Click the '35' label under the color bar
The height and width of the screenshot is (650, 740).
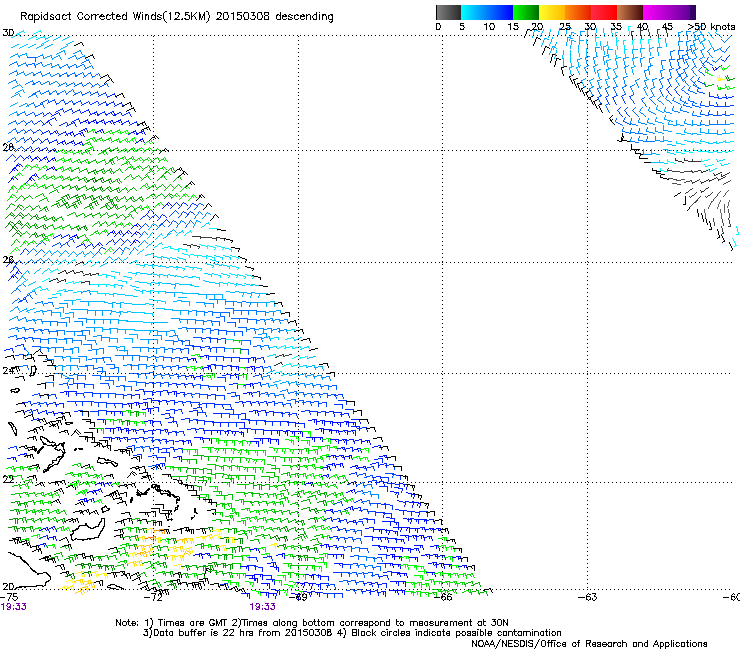pos(616,26)
